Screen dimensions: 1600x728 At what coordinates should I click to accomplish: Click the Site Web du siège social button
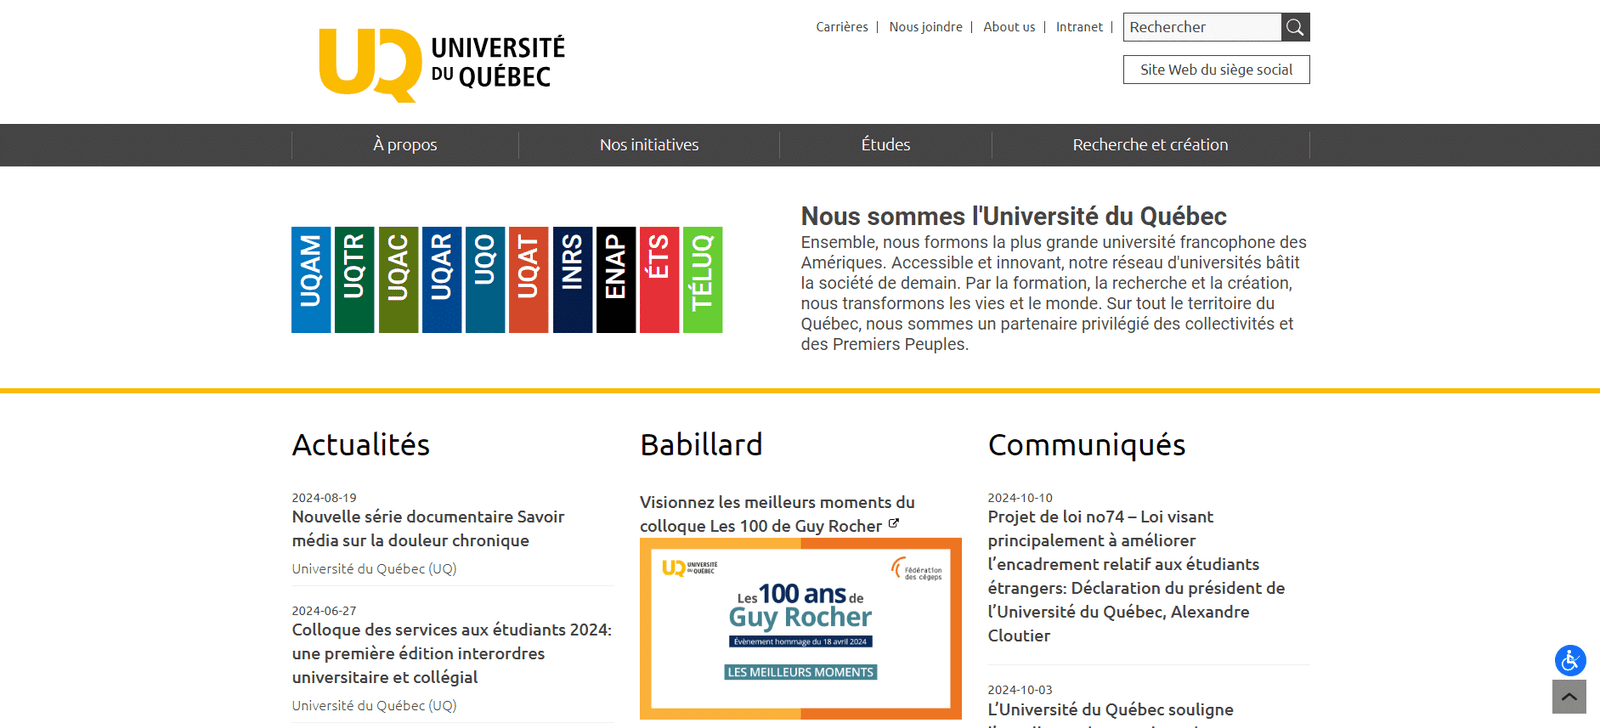pyautogui.click(x=1216, y=70)
